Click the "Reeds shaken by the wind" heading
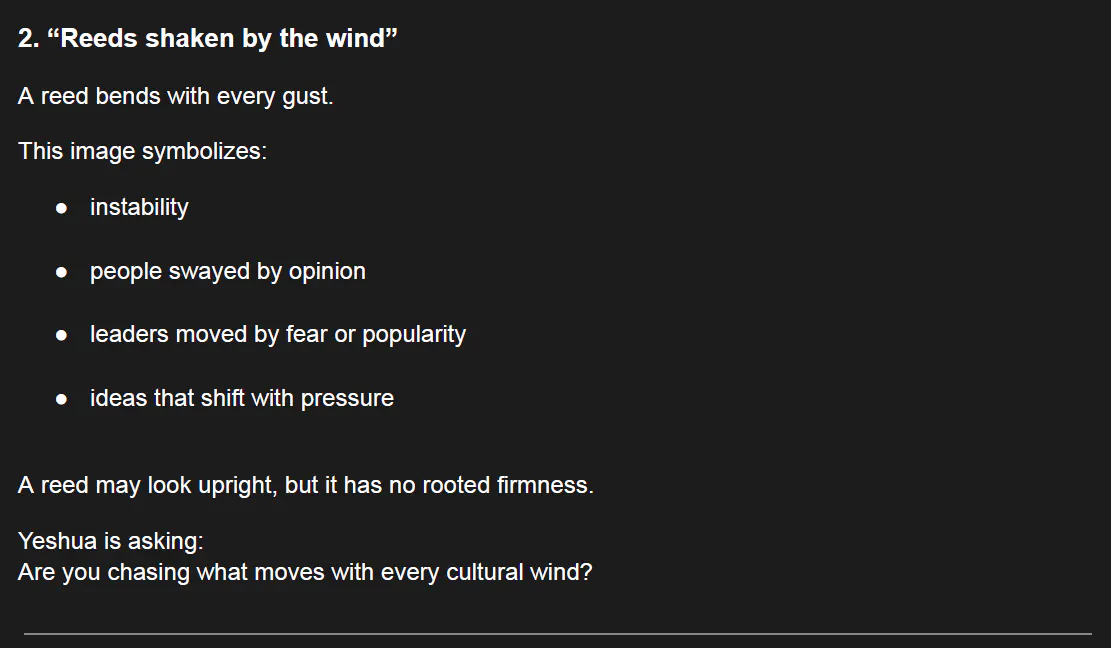Viewport: 1111px width, 648px height. click(222, 39)
